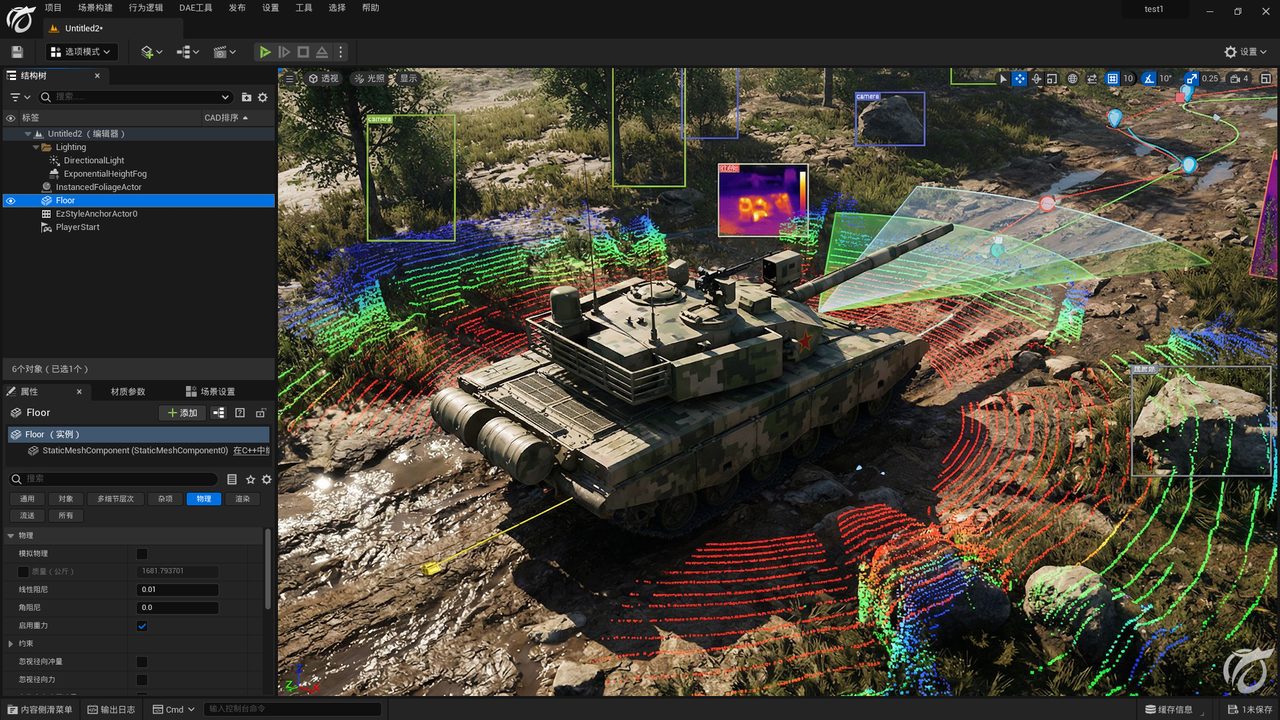
Task: Start play simulation with the green play button
Action: point(265,52)
